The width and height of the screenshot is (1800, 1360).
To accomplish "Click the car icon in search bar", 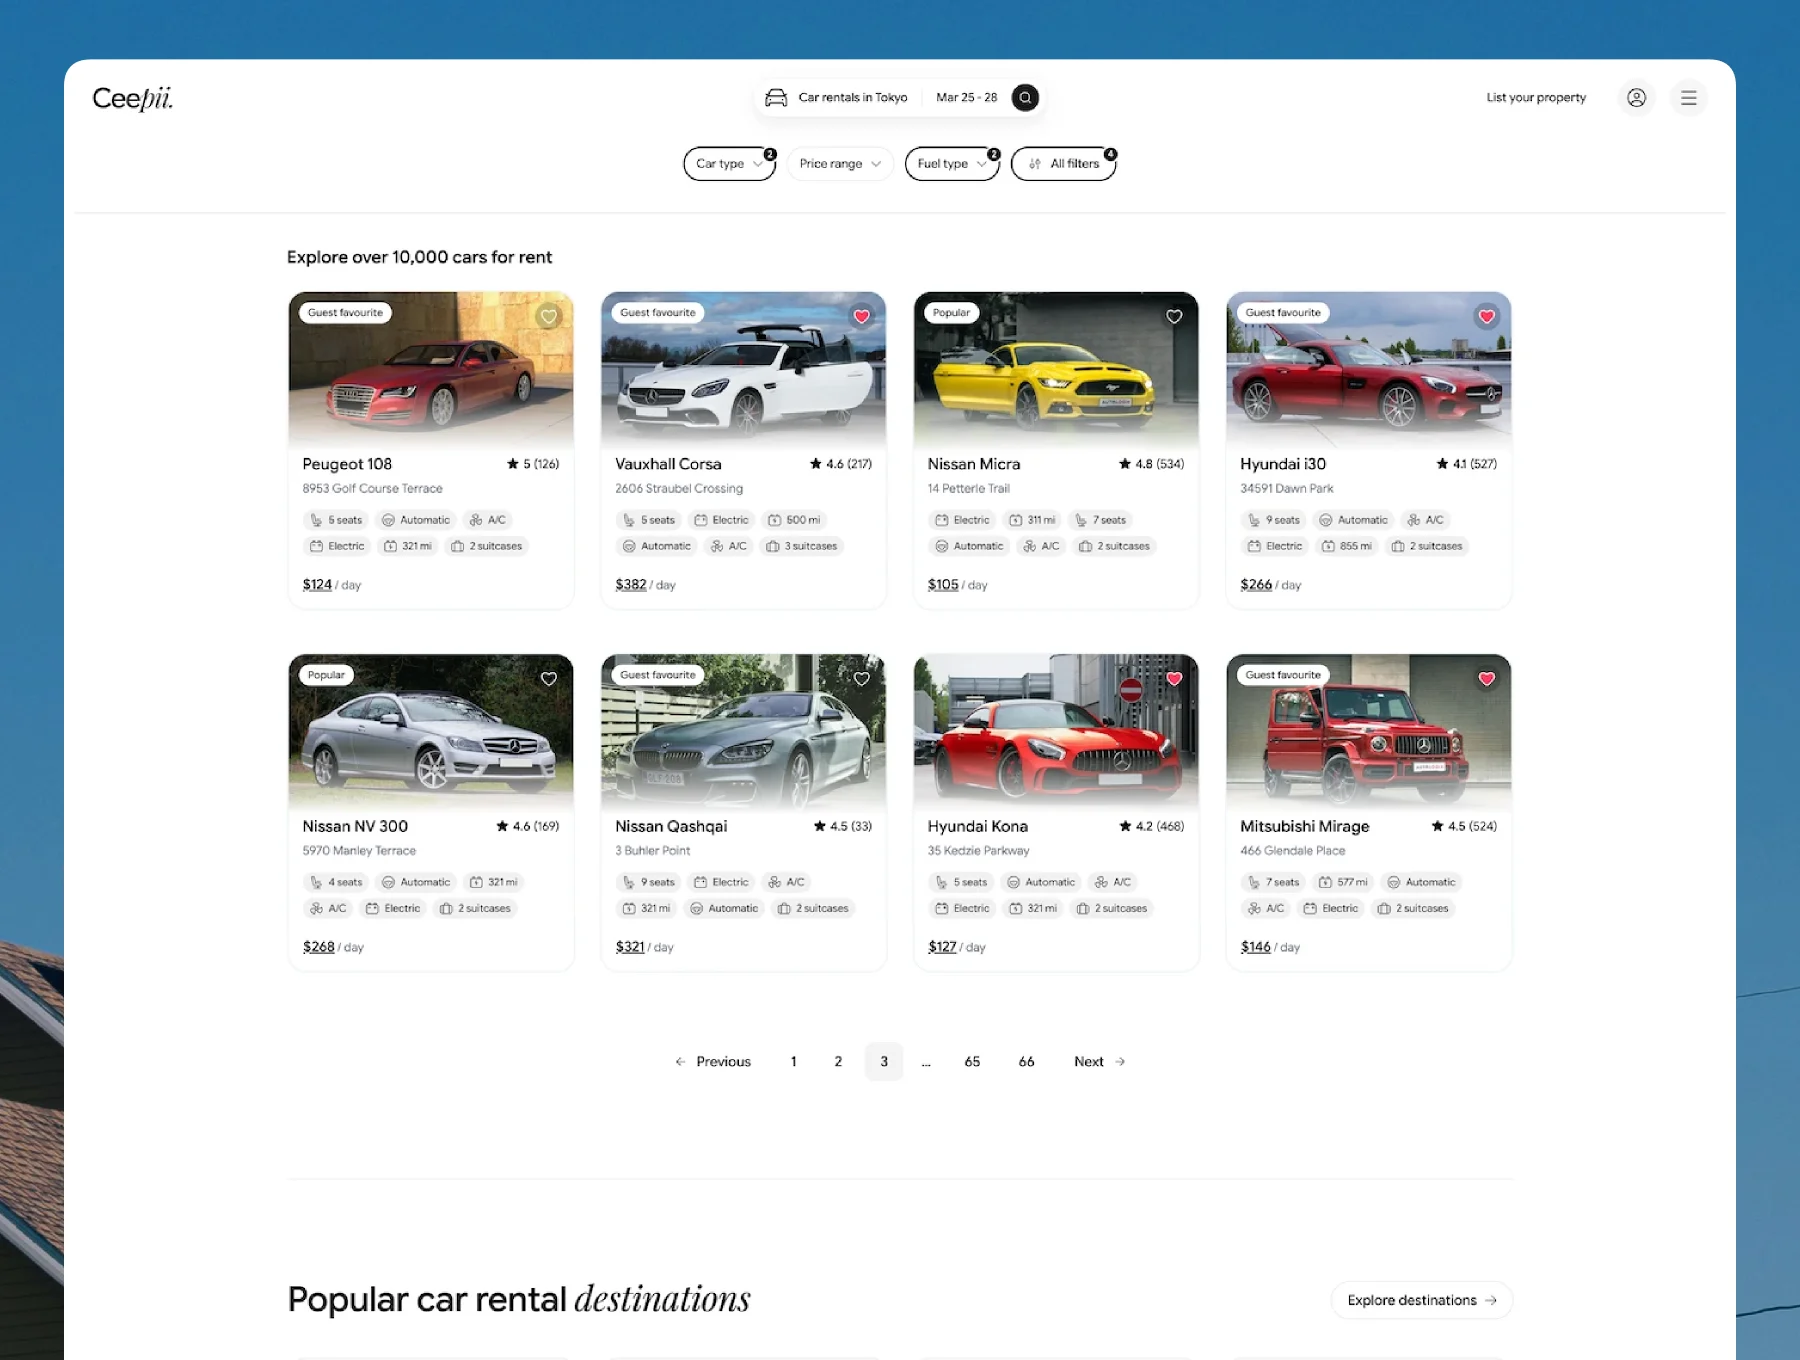I will 776,97.
